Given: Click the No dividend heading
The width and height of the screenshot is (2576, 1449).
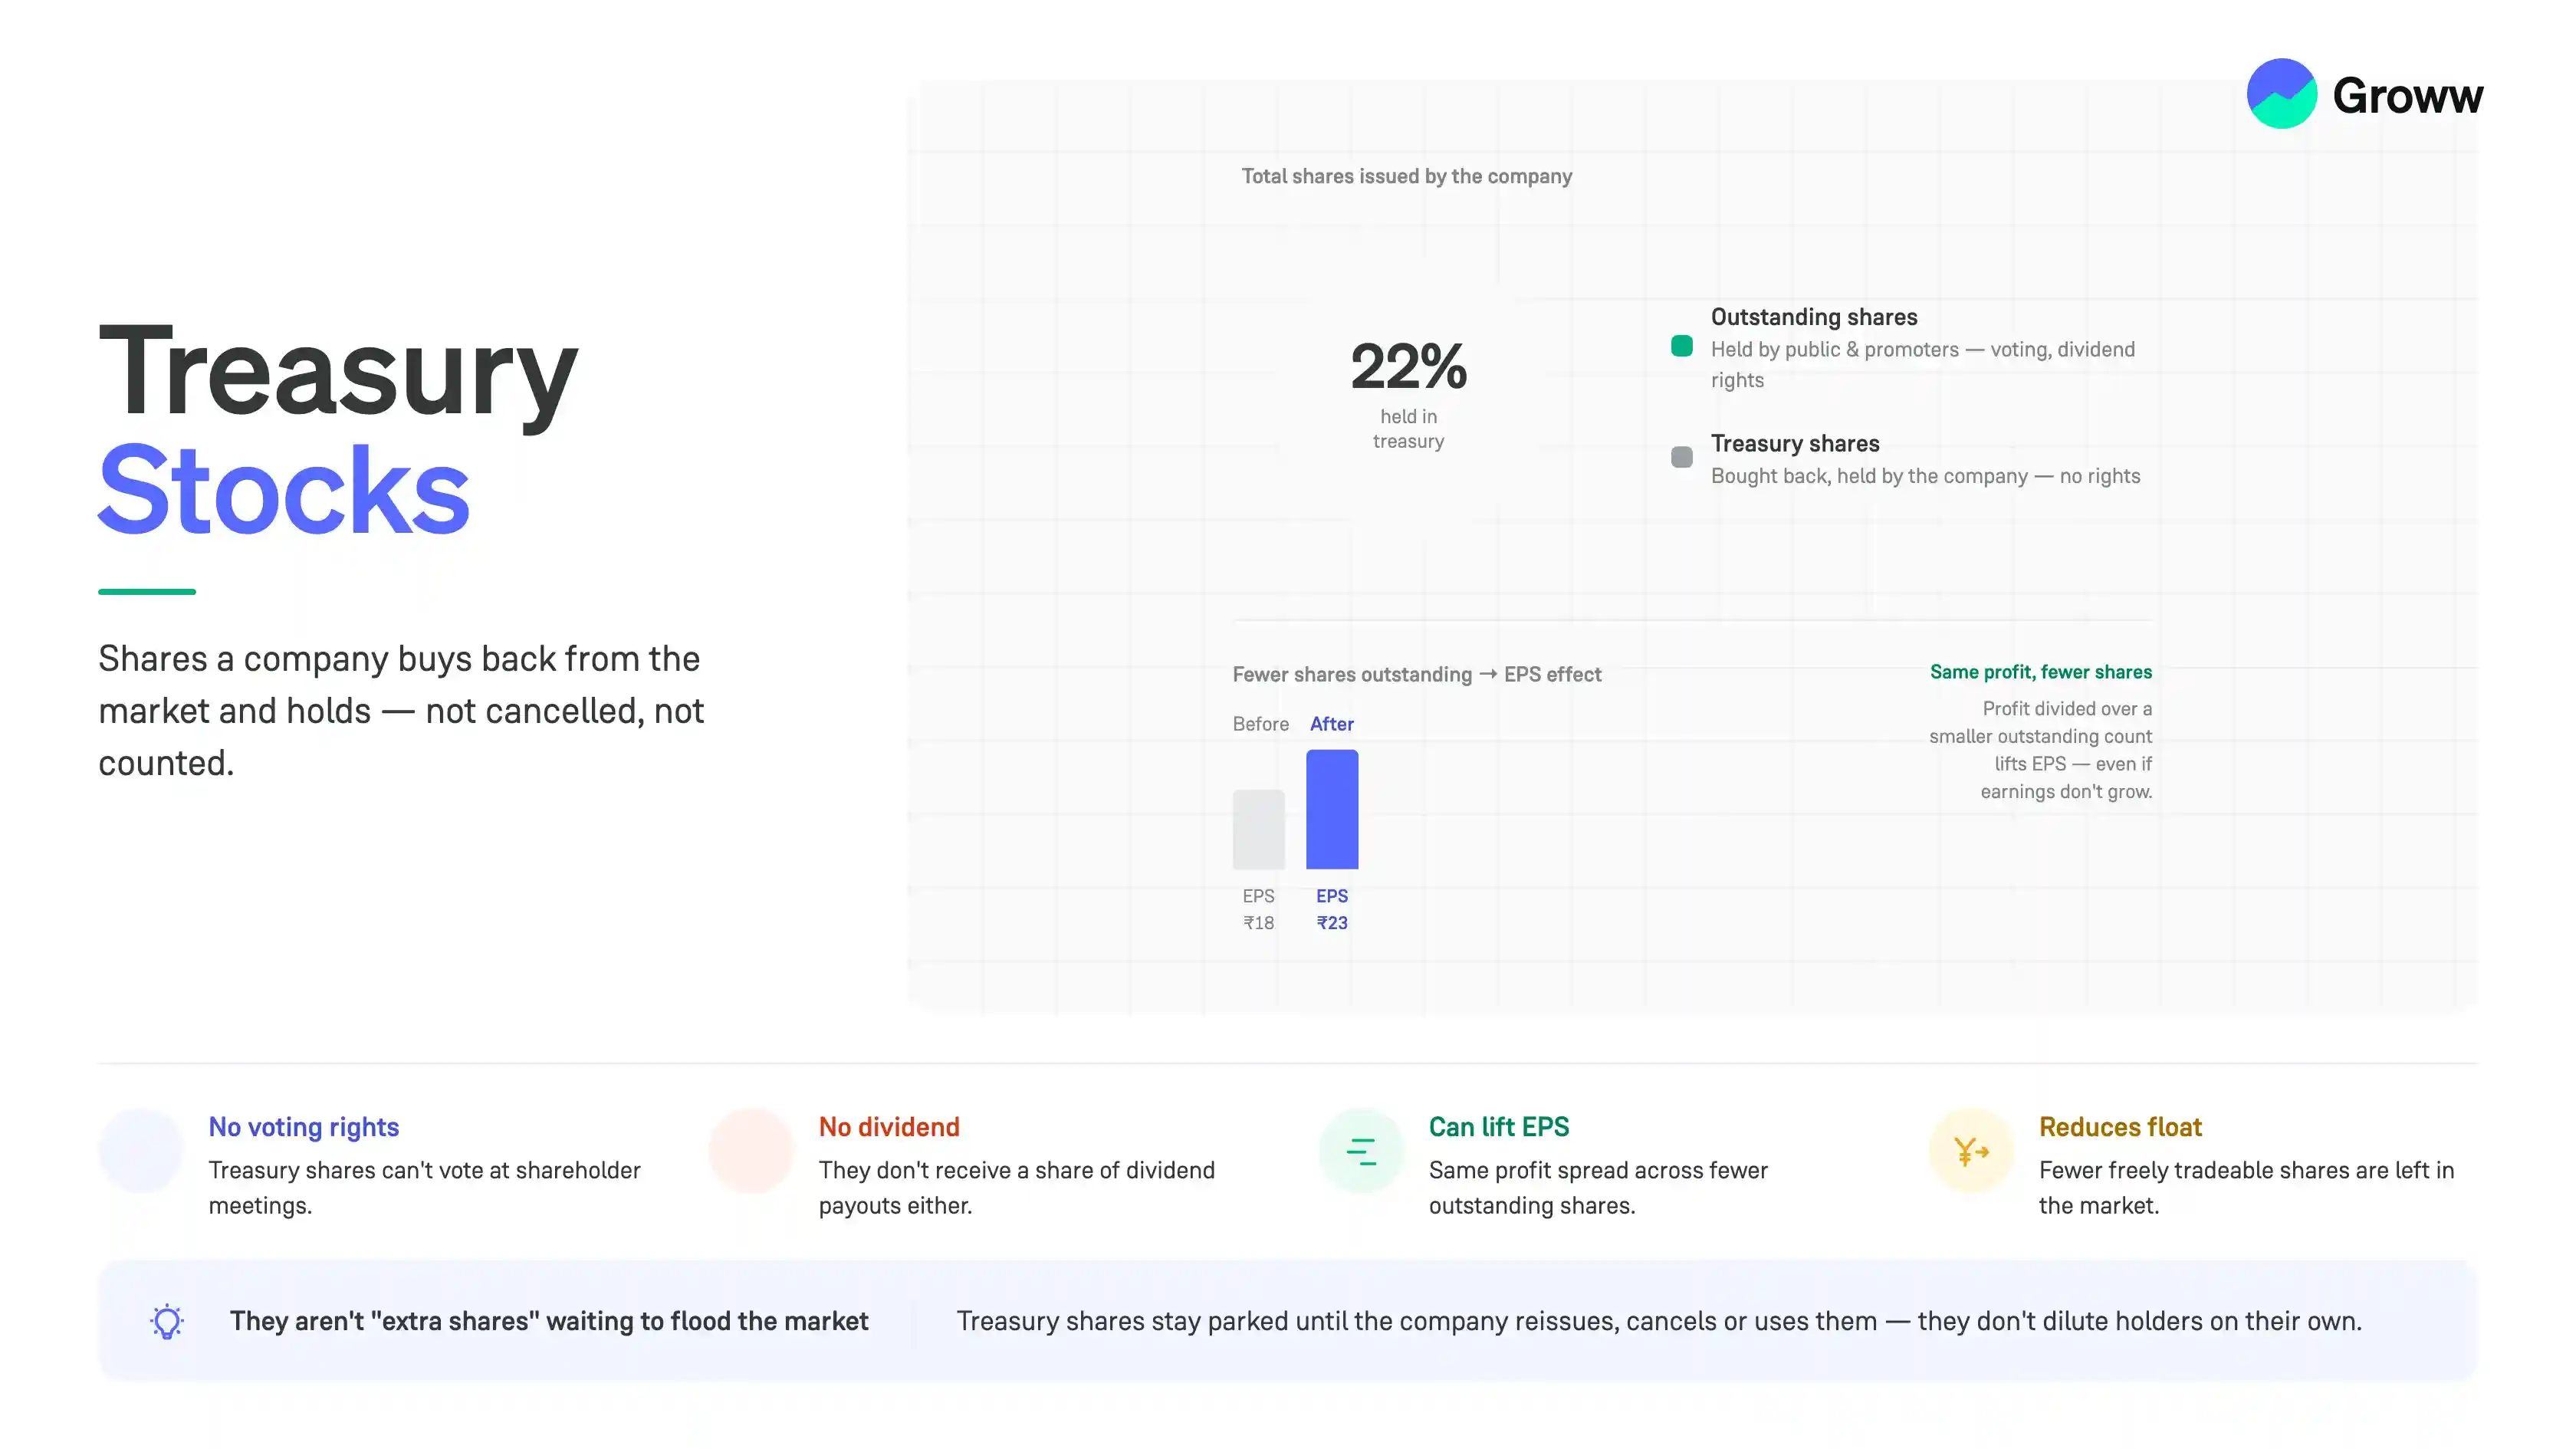Looking at the screenshot, I should pos(889,1127).
